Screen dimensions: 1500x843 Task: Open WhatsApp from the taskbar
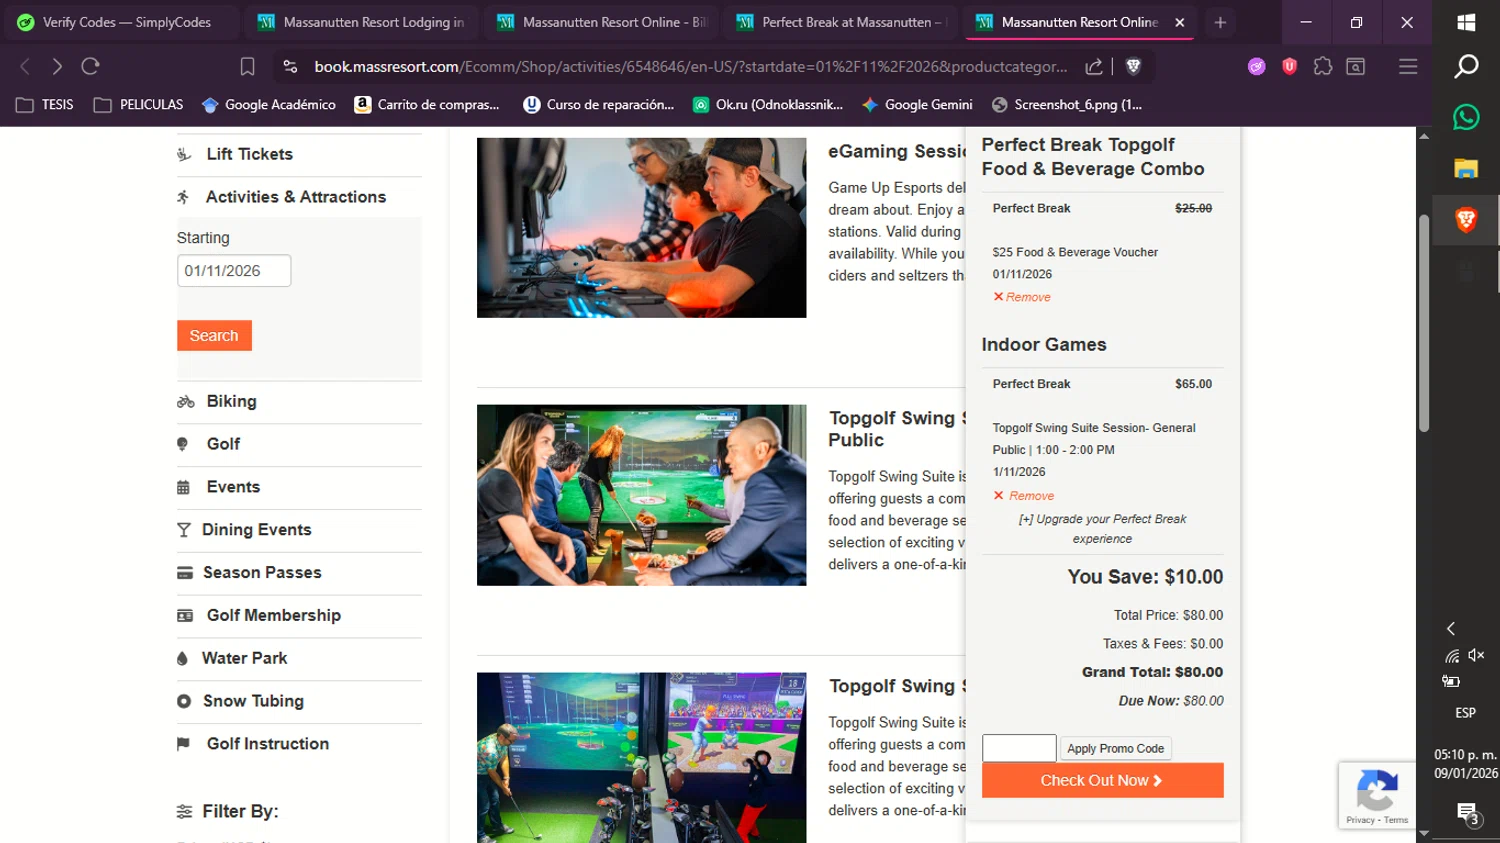[x=1466, y=117]
